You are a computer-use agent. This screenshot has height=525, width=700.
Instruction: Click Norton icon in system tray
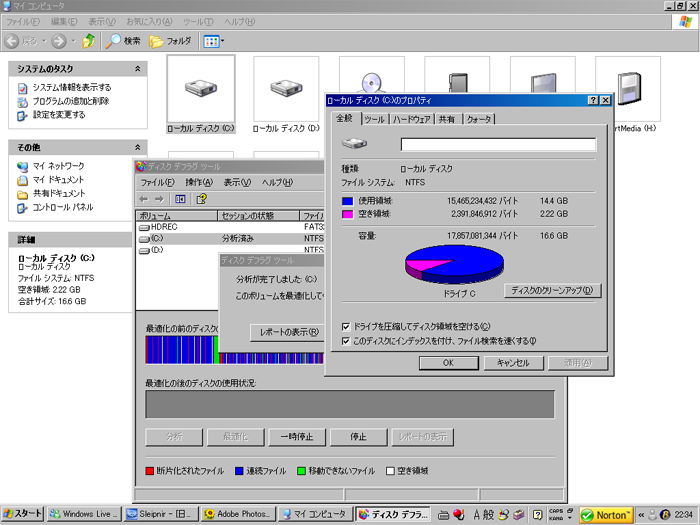607,515
